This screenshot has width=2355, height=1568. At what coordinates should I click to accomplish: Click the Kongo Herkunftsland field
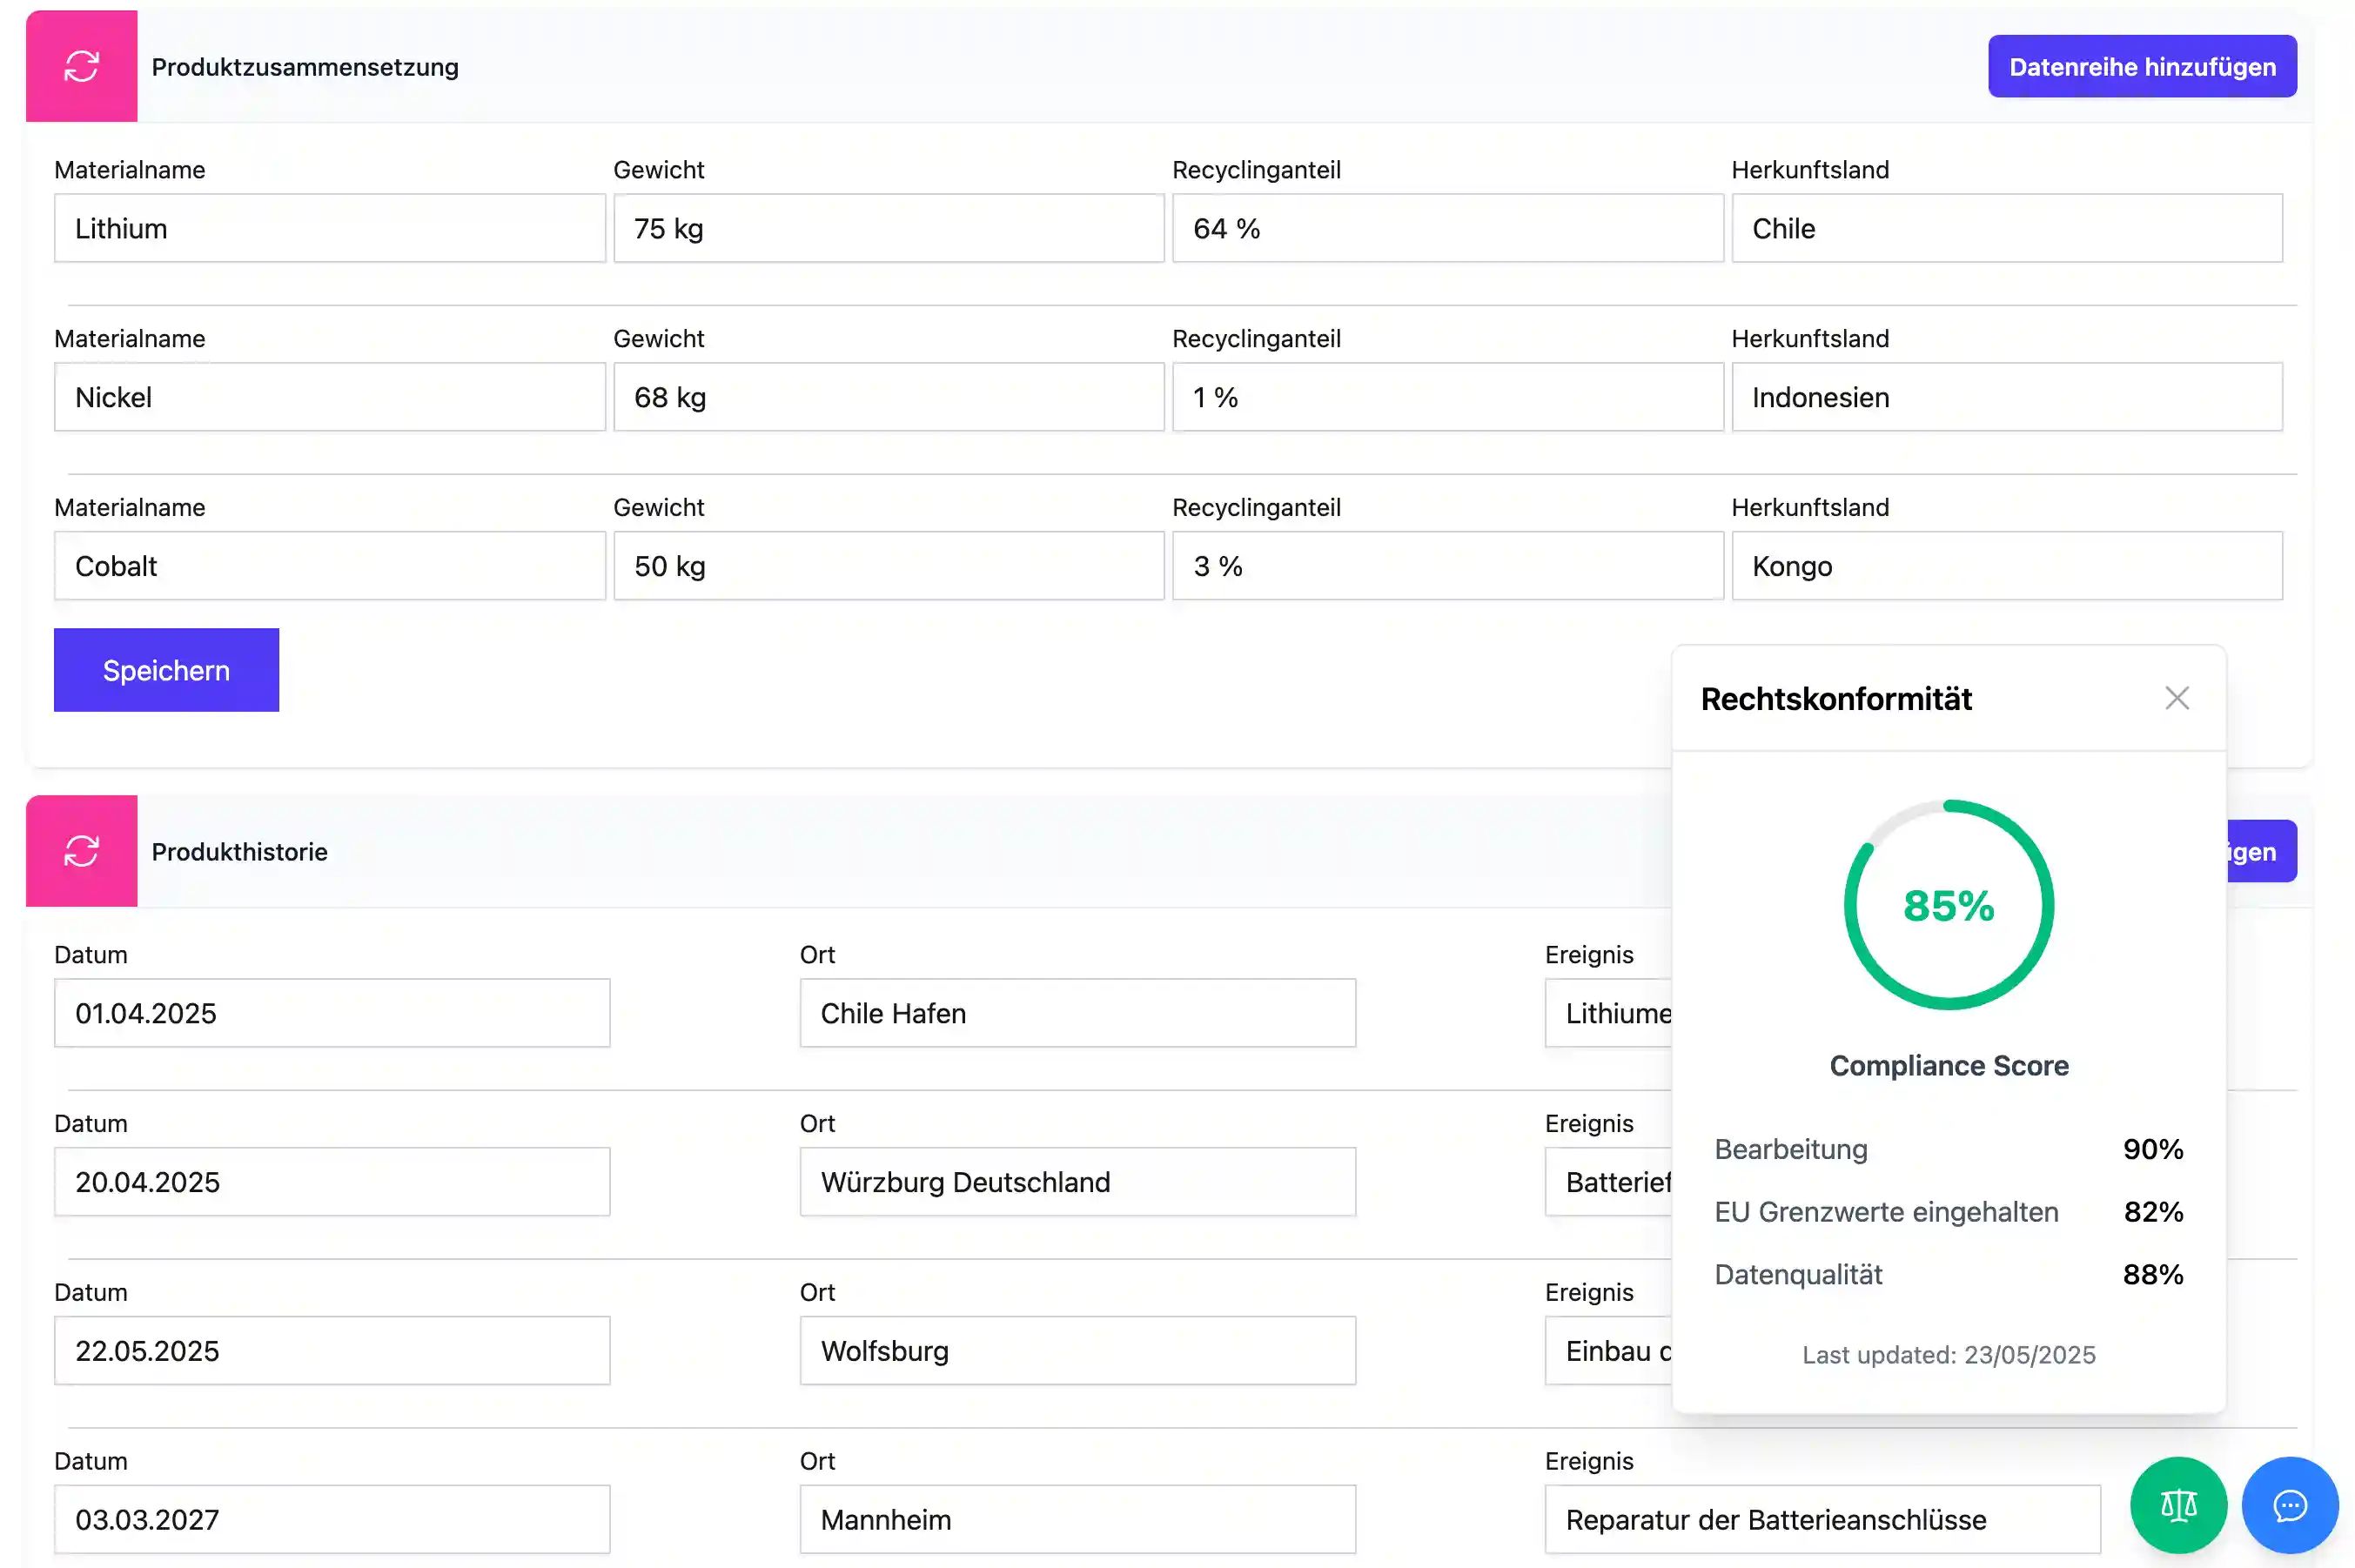coord(2005,566)
